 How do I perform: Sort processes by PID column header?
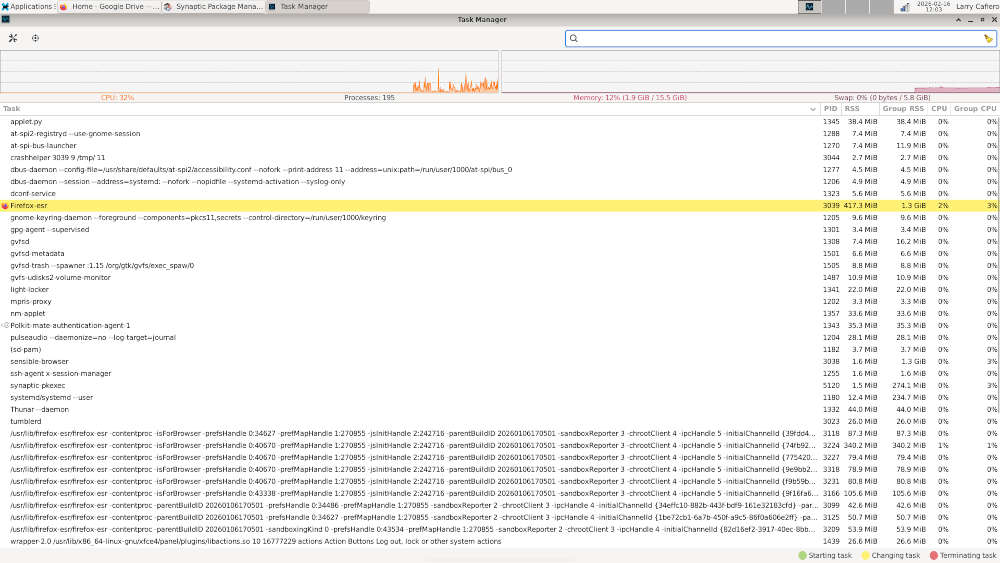pos(830,109)
